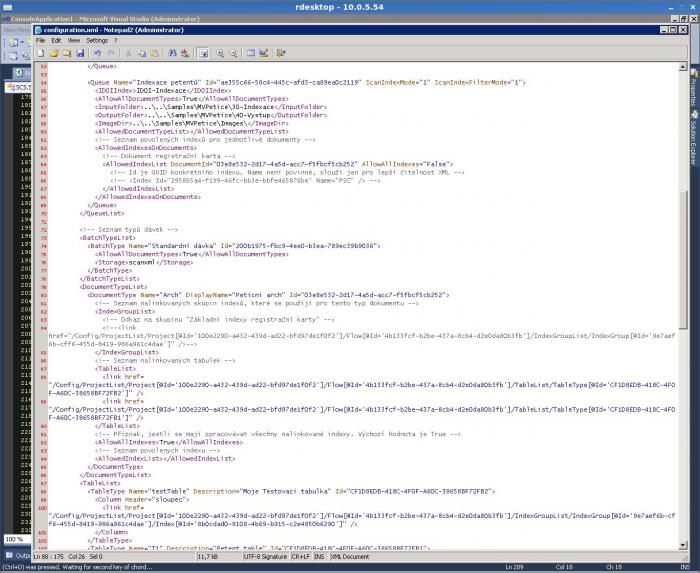Click the Browse folder icon in toolbar
The height and width of the screenshot is (573, 700).
coord(67,53)
